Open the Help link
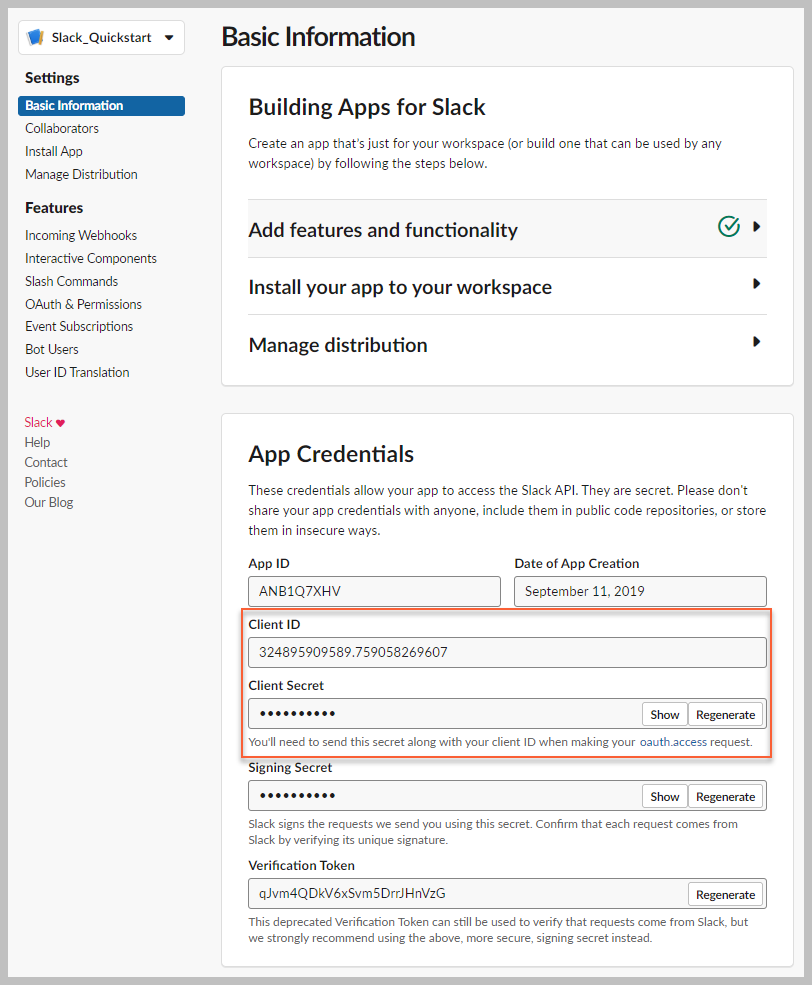Image resolution: width=812 pixels, height=985 pixels. [37, 442]
